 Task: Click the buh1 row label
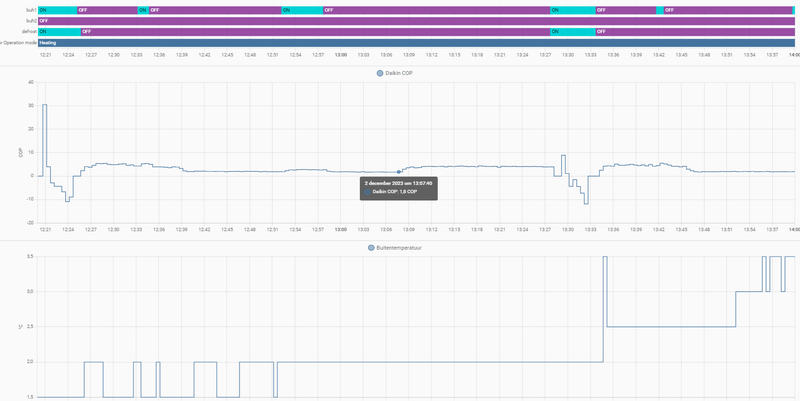pyautogui.click(x=31, y=10)
